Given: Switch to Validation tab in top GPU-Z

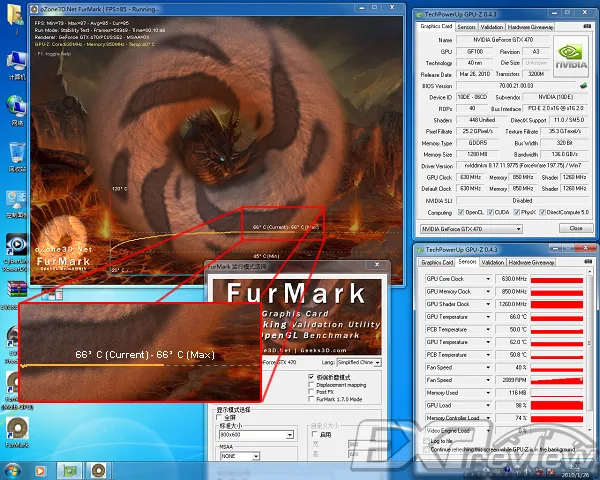Looking at the screenshot, I should 494,26.
